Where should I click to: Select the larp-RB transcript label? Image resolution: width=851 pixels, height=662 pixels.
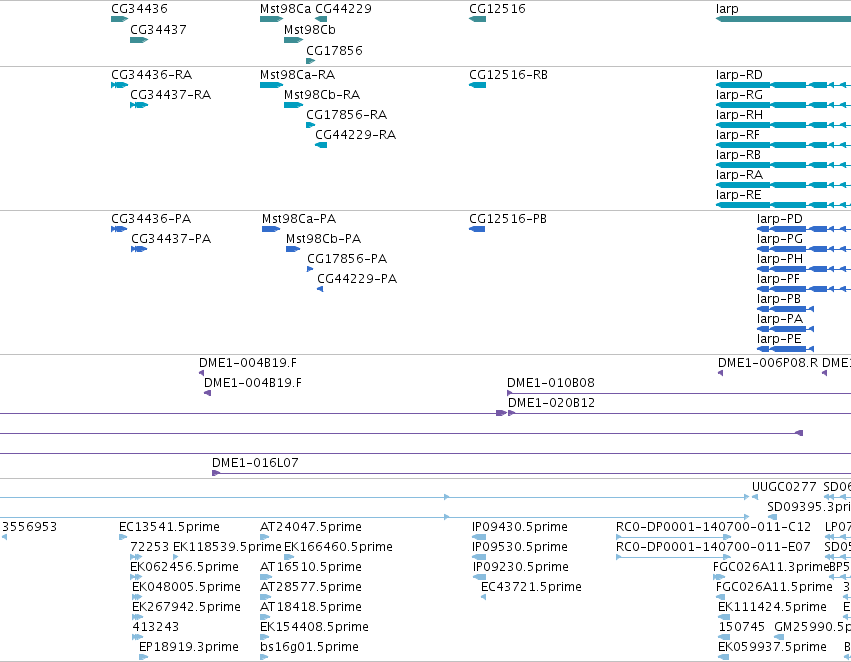tap(738, 155)
